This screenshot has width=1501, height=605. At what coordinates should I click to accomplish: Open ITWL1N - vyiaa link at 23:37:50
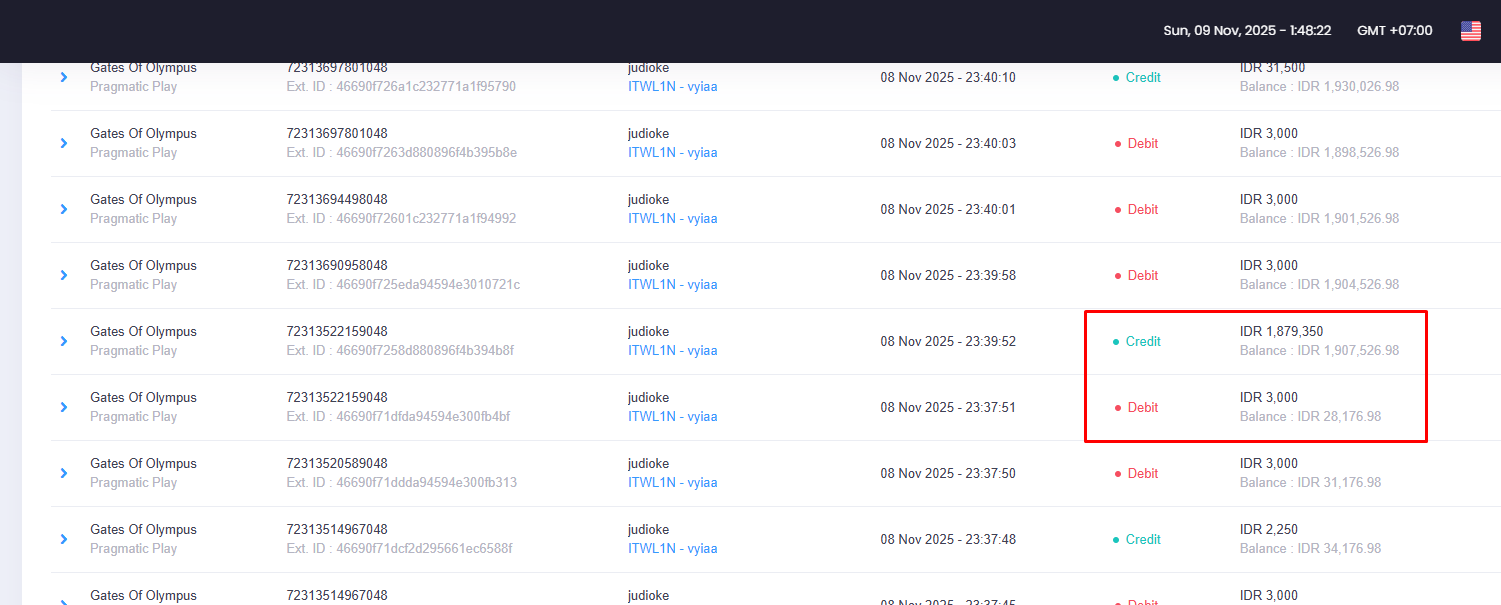(x=672, y=483)
